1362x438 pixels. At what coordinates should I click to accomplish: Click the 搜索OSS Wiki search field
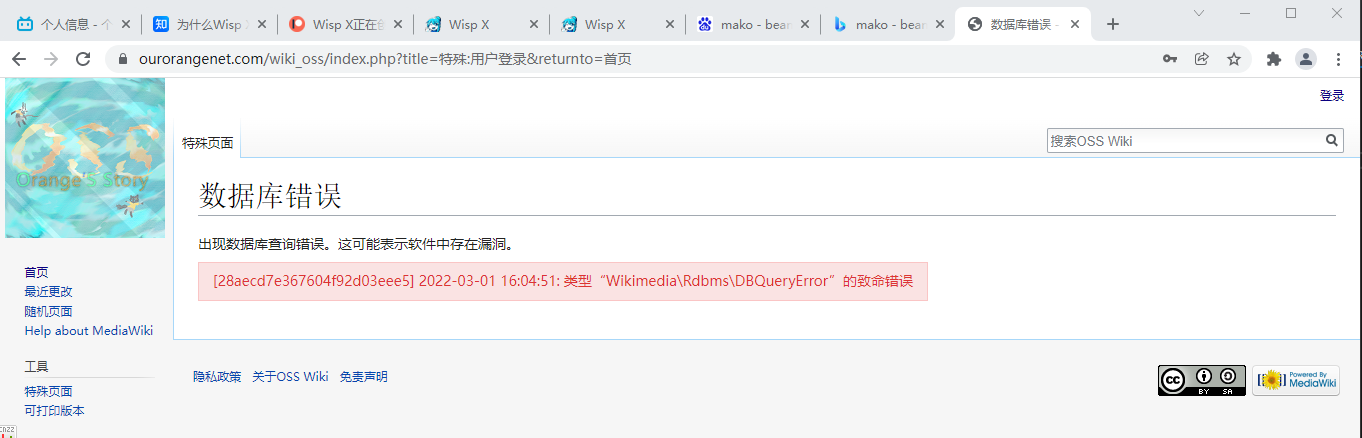(1184, 141)
